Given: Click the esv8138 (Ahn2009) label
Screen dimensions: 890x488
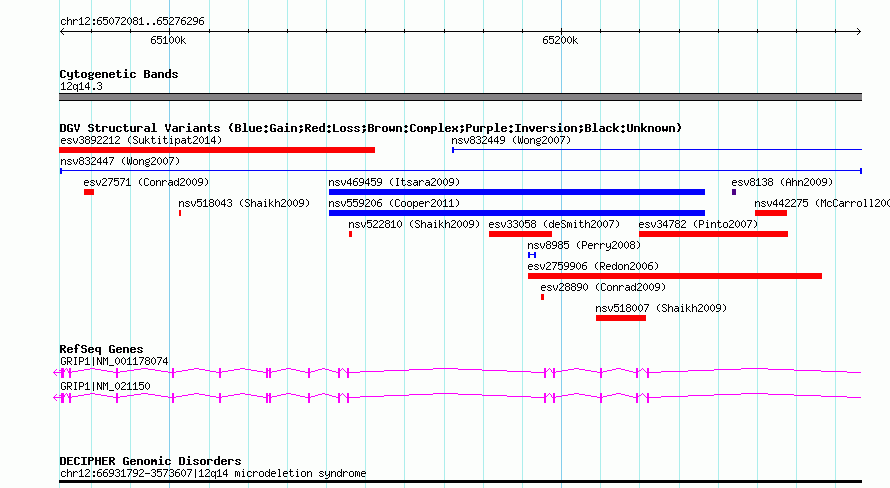Looking at the screenshot, I should click(782, 182).
